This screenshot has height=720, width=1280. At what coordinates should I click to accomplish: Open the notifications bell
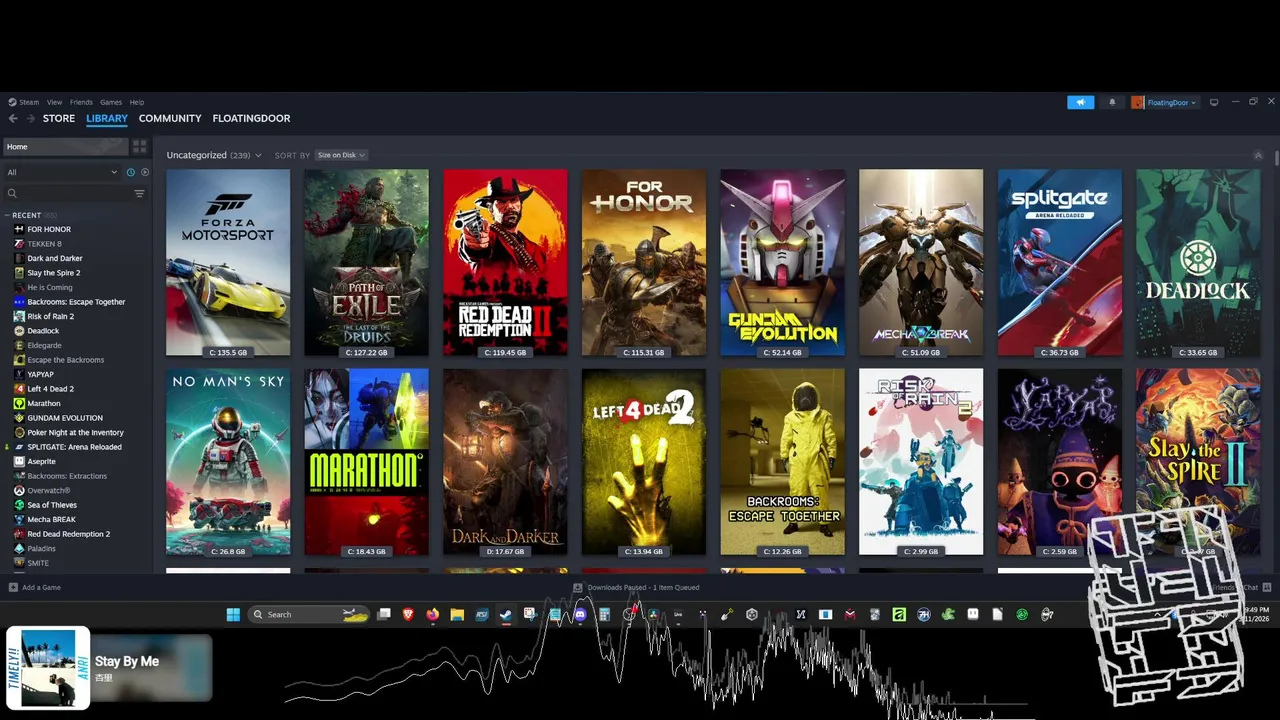click(1112, 102)
